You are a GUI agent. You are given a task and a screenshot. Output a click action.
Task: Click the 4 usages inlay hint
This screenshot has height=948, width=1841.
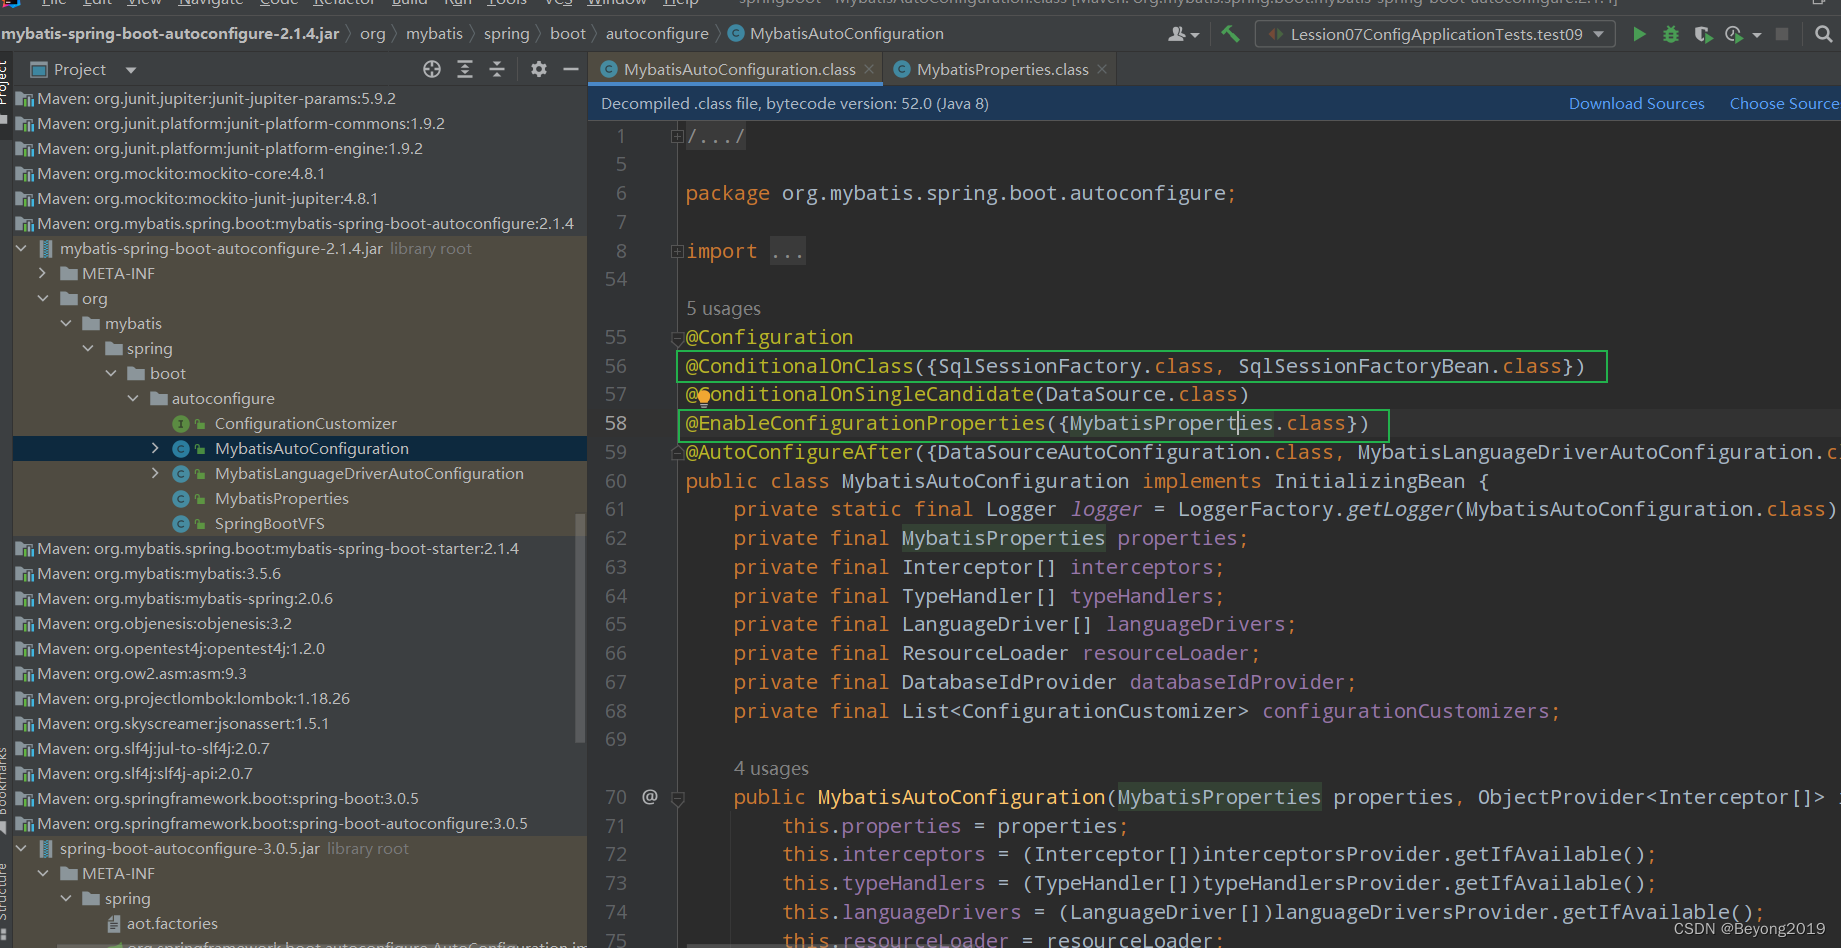click(771, 769)
